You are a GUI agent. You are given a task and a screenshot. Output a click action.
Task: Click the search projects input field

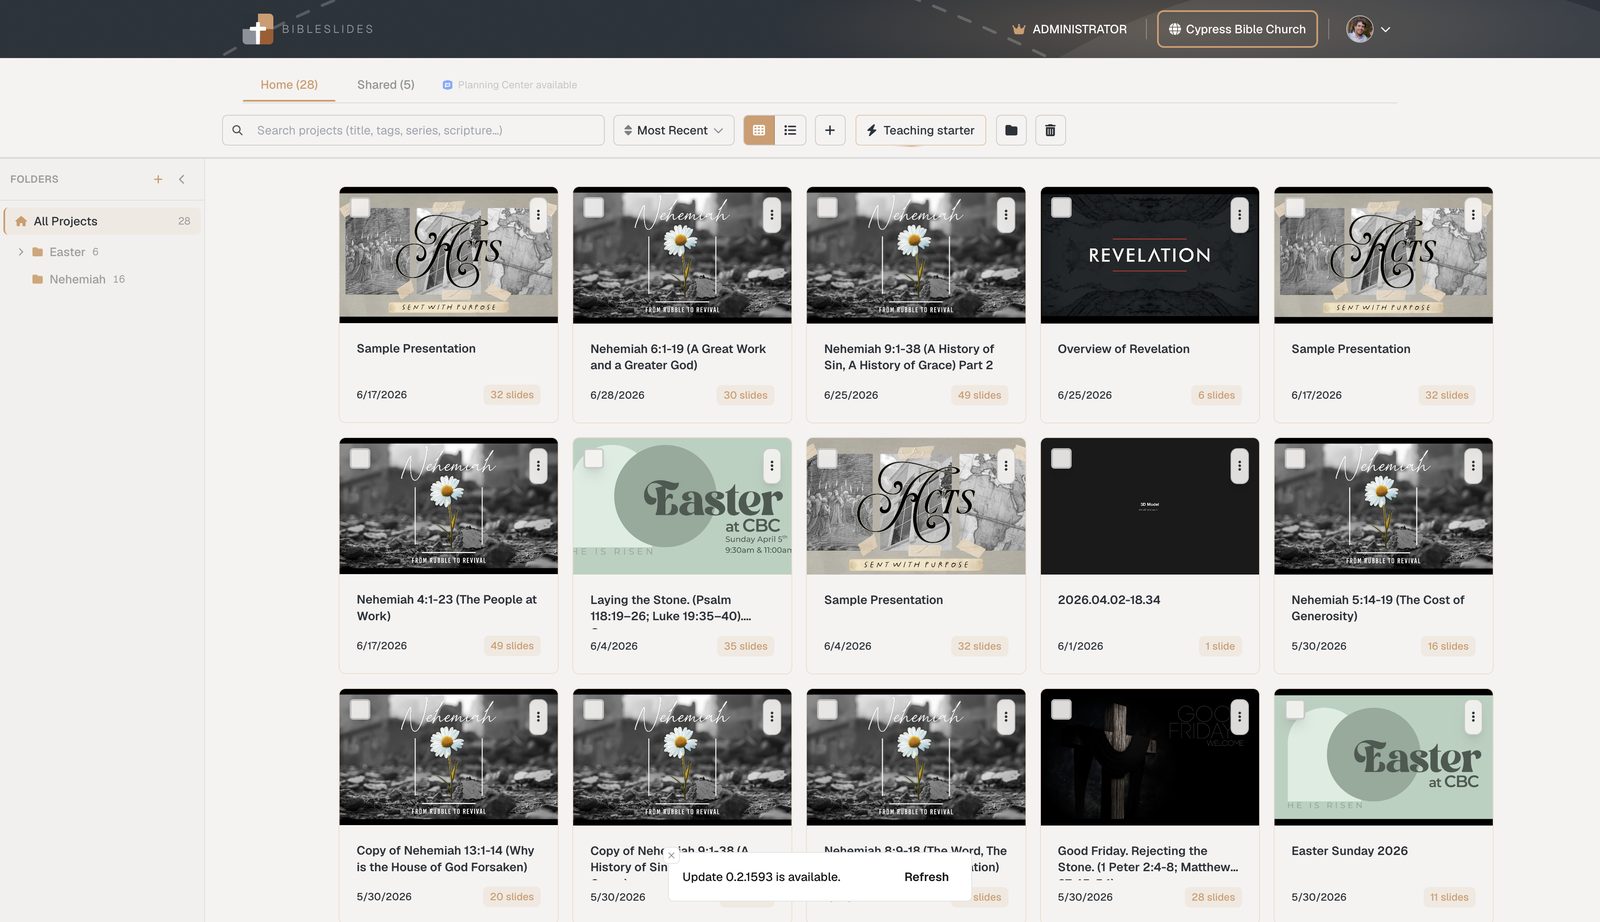click(413, 130)
